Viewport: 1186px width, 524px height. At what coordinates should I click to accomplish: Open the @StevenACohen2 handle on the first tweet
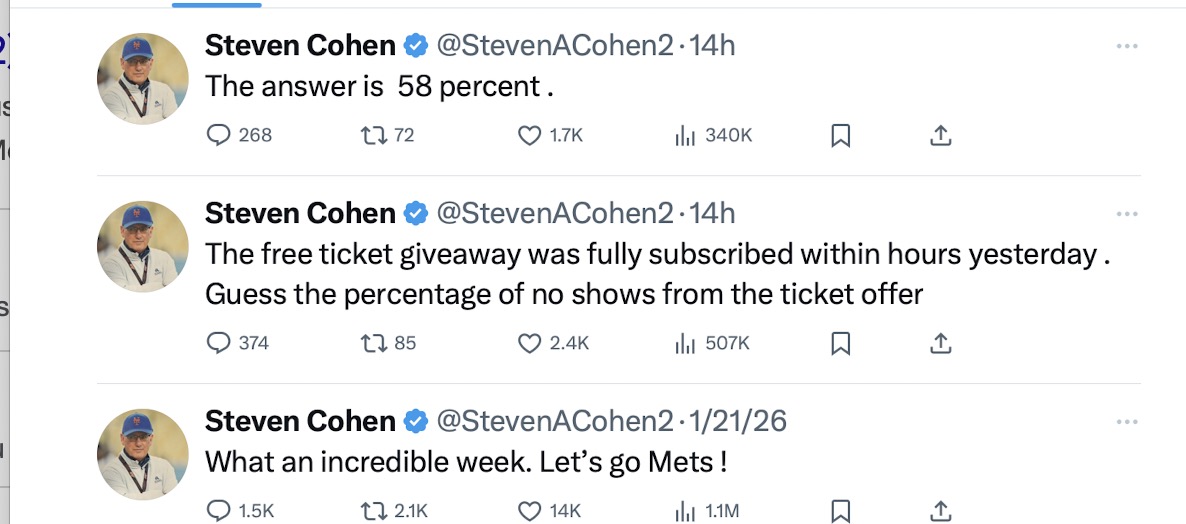click(555, 45)
